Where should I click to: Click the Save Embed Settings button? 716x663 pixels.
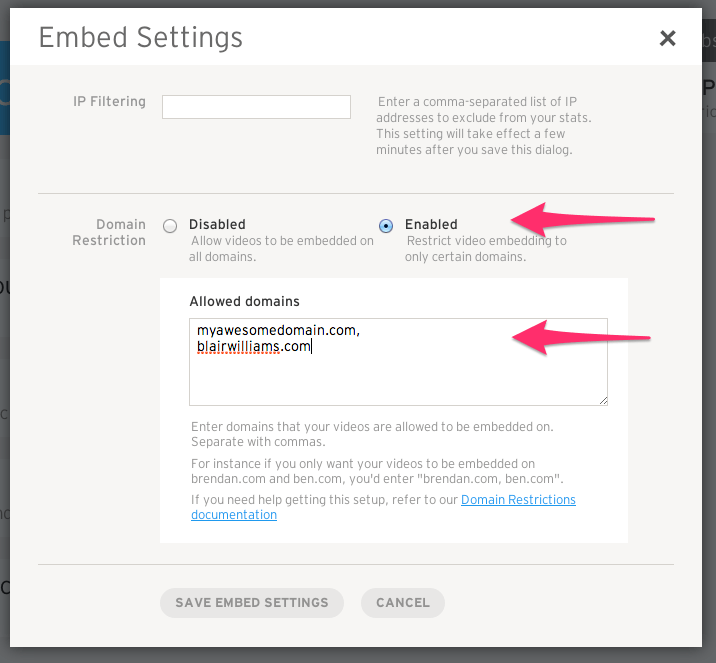click(x=252, y=603)
